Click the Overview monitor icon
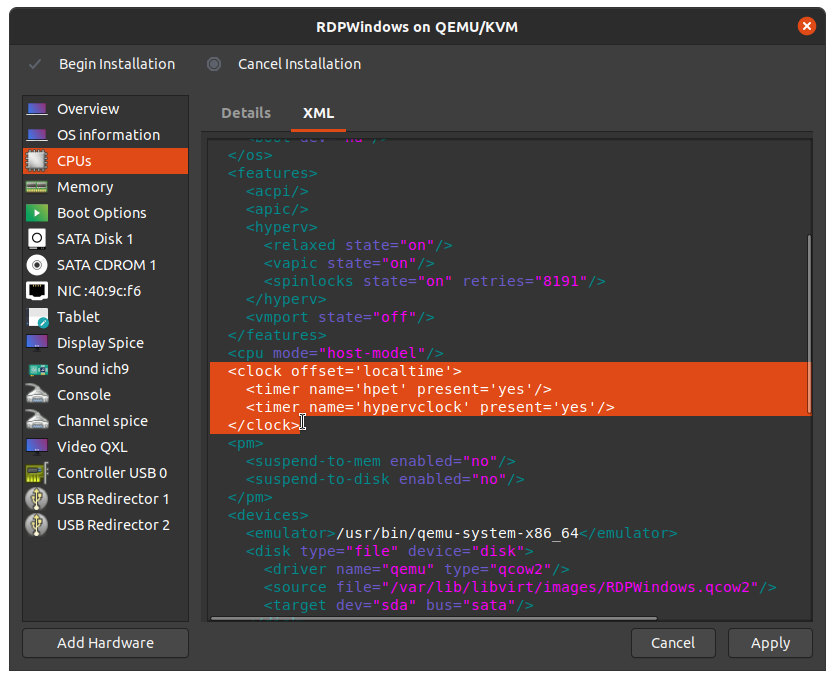The image size is (835, 680). (x=37, y=109)
